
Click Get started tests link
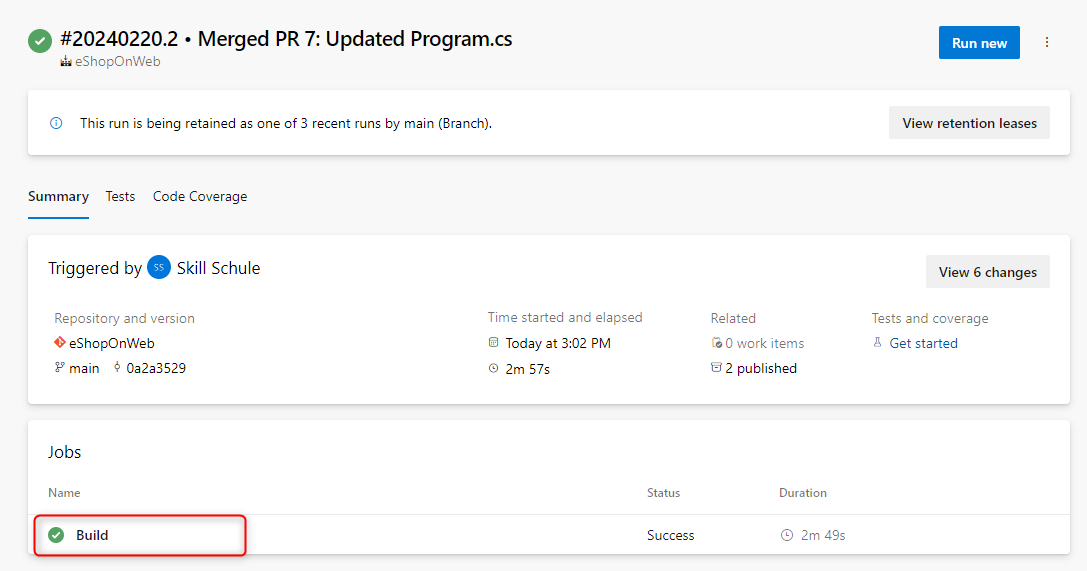pyautogui.click(x=923, y=343)
